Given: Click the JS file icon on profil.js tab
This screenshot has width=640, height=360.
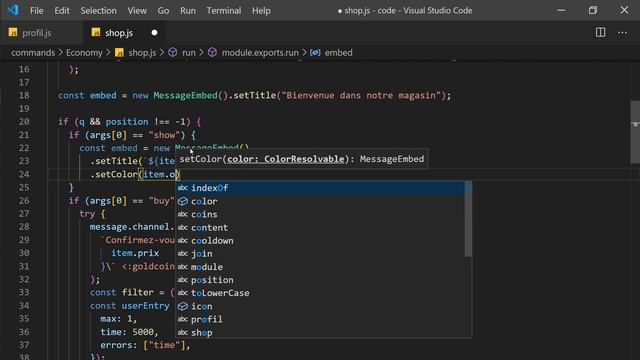Looking at the screenshot, I should [13, 32].
